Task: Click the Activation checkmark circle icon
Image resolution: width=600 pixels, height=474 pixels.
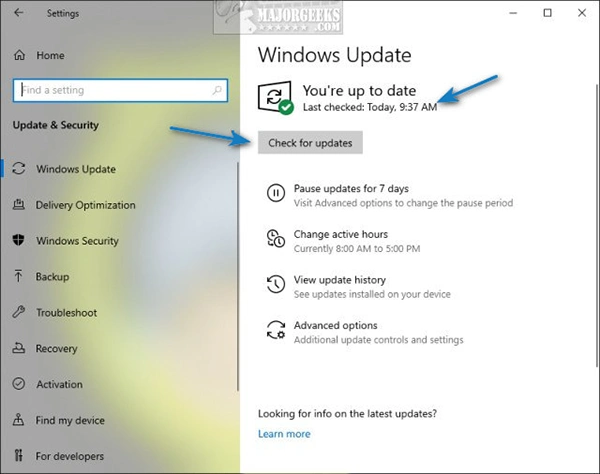Action: click(x=19, y=384)
